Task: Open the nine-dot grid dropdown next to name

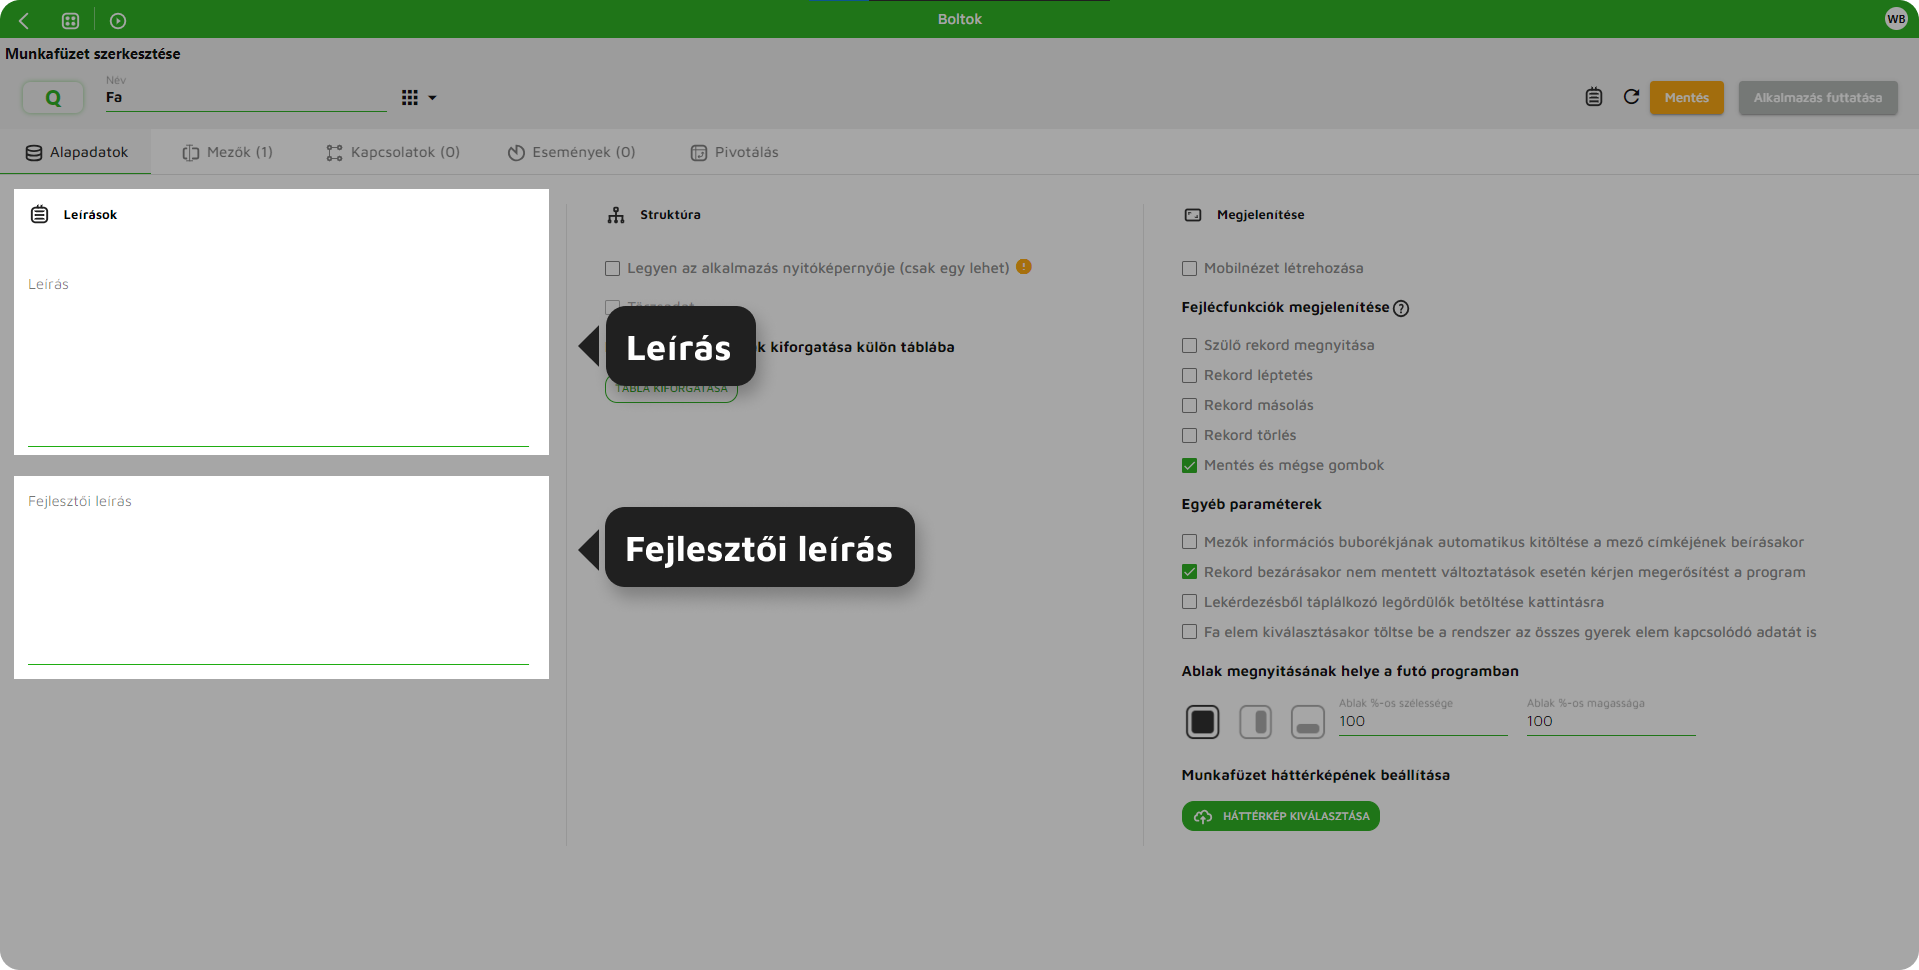Action: point(419,98)
